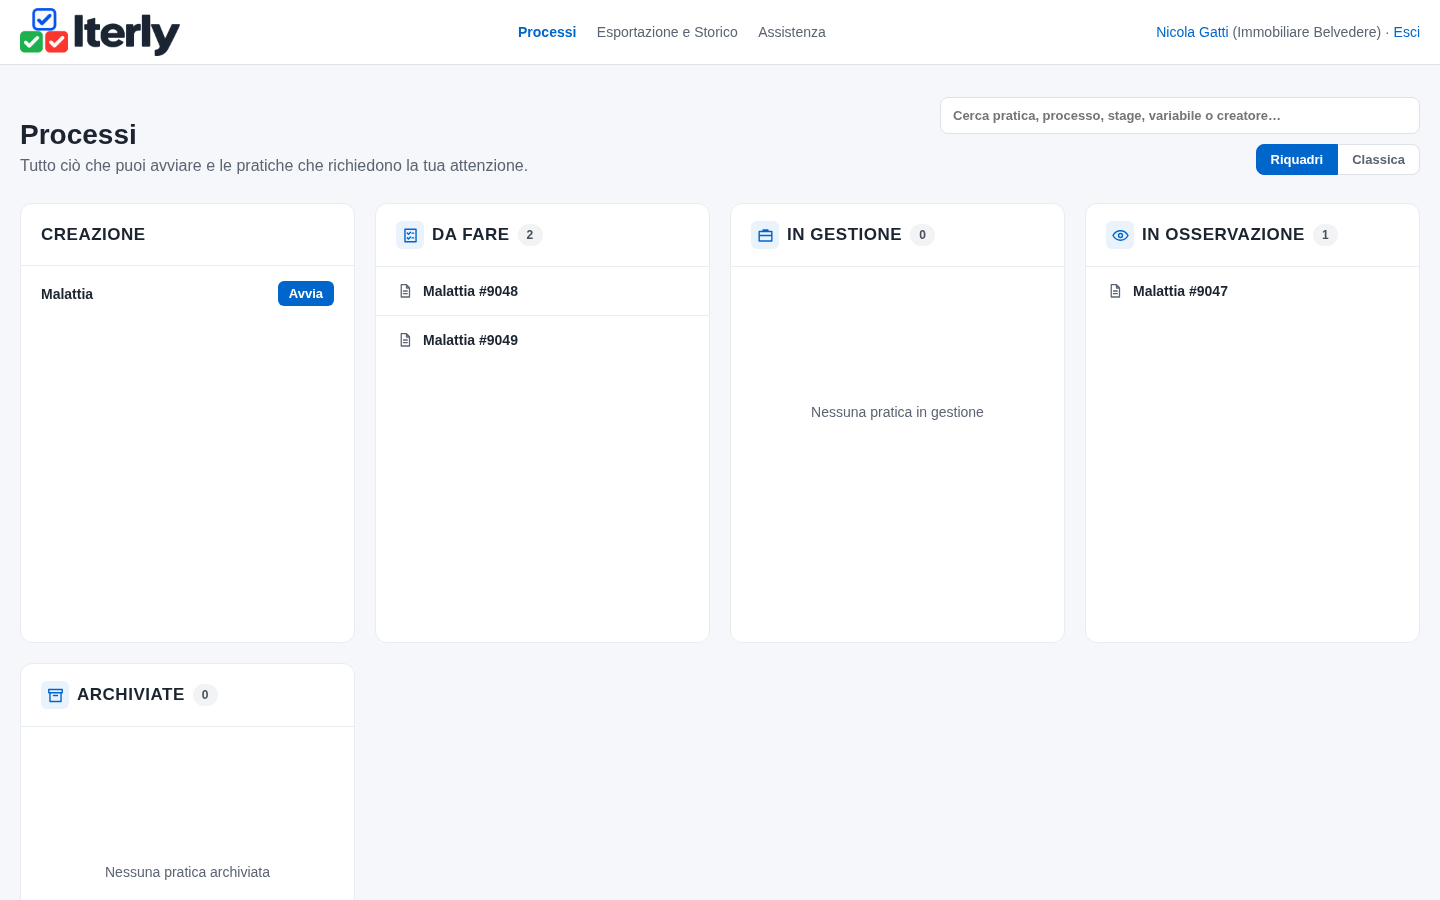1440x900 pixels.
Task: Click 'Nessuna pratica in gestione' text
Action: 897,412
